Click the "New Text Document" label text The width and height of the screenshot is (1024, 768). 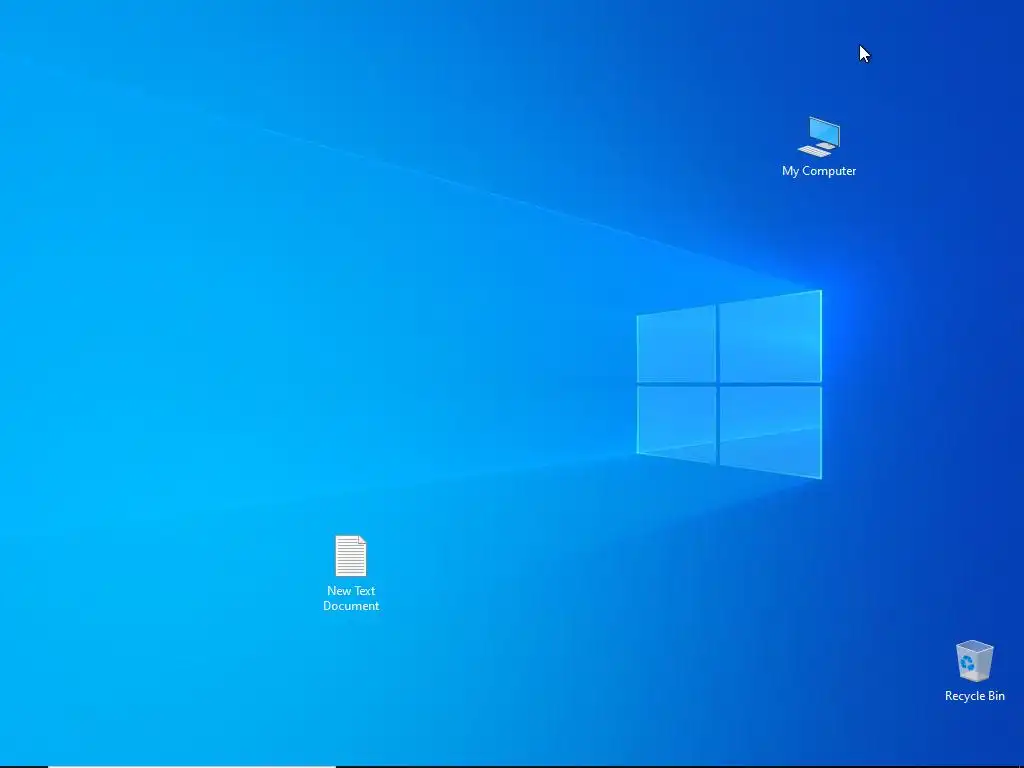point(351,598)
